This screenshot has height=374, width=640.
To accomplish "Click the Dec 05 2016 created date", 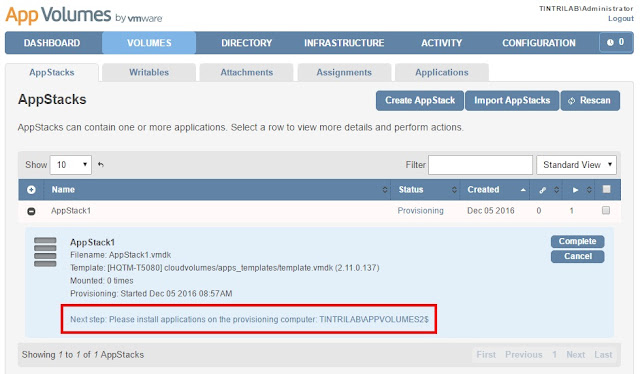I will 491,211.
